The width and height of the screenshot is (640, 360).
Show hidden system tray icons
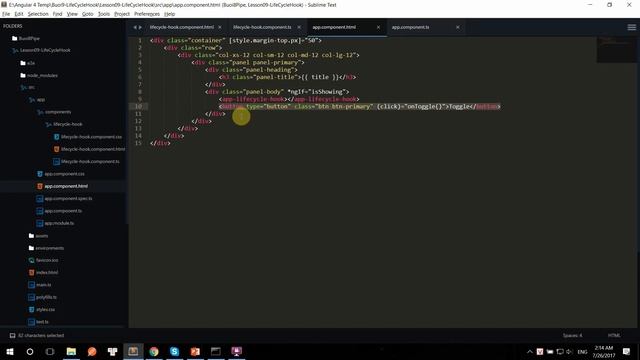click(529, 351)
